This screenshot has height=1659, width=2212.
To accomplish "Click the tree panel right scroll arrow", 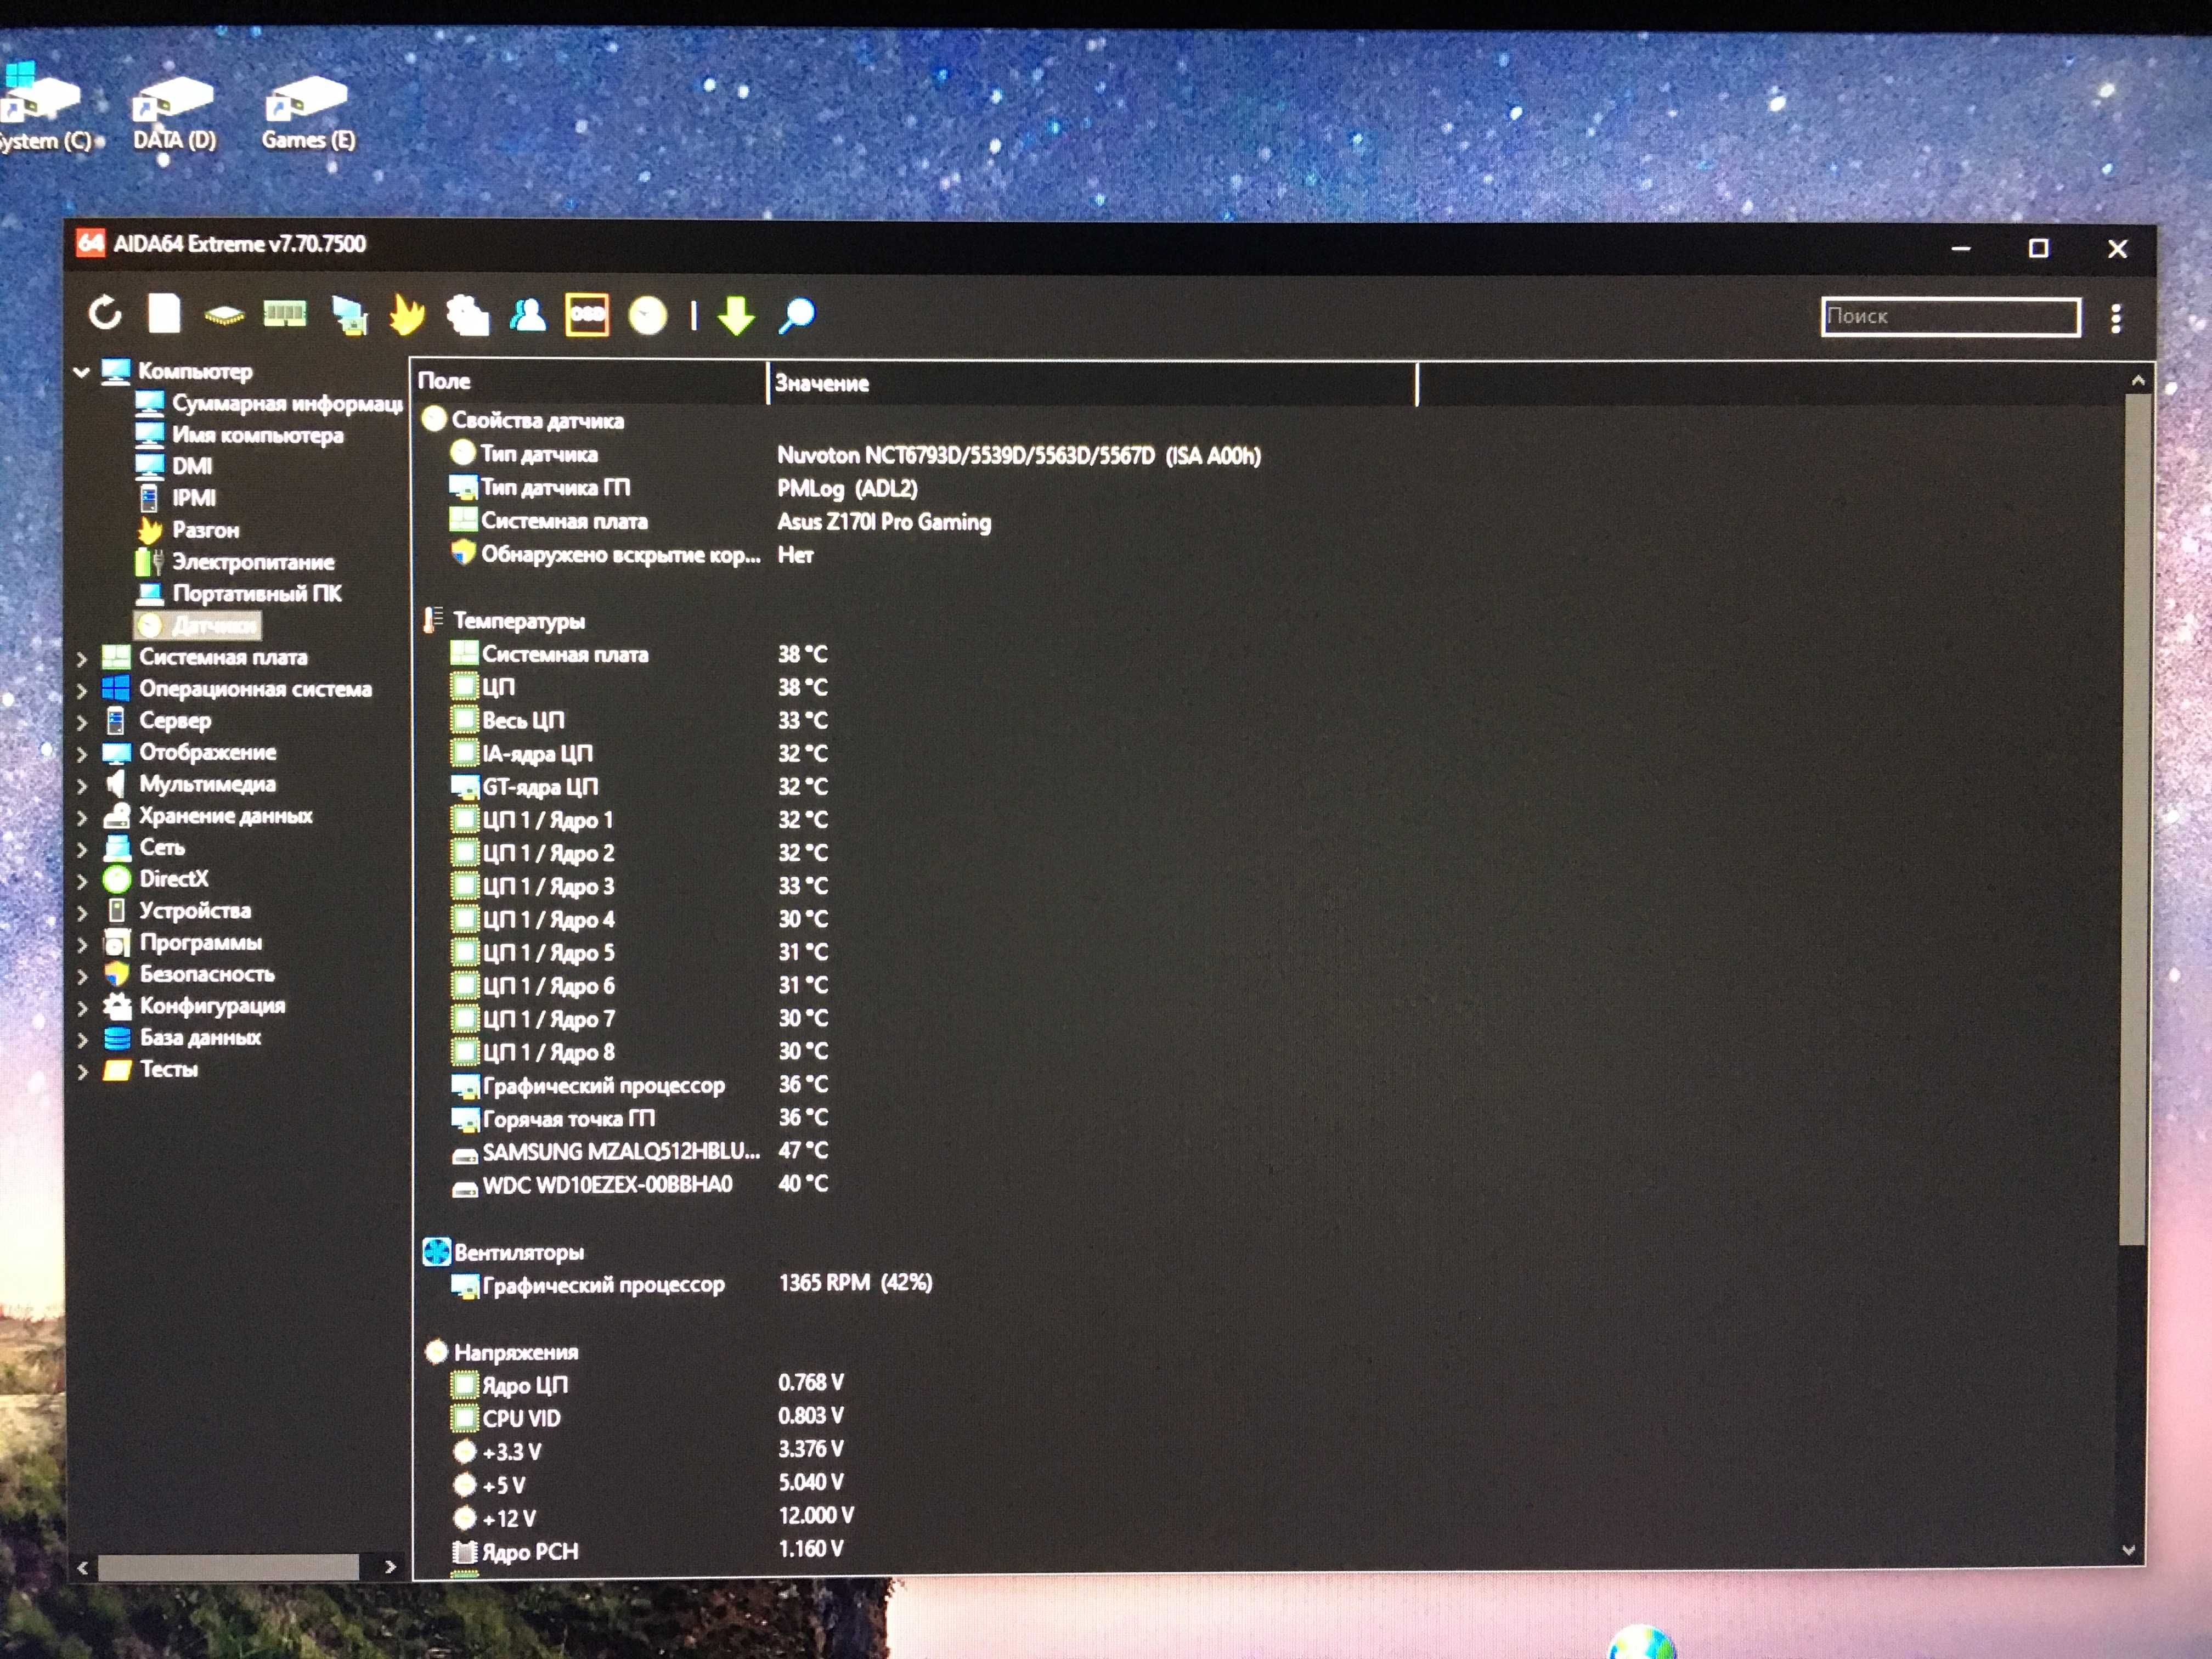I will [x=390, y=1567].
